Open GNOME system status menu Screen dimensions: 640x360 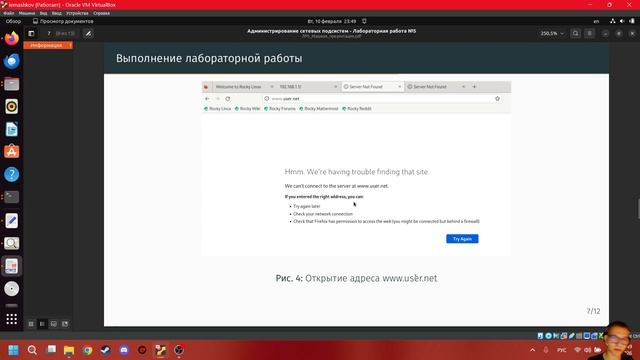click(622, 21)
